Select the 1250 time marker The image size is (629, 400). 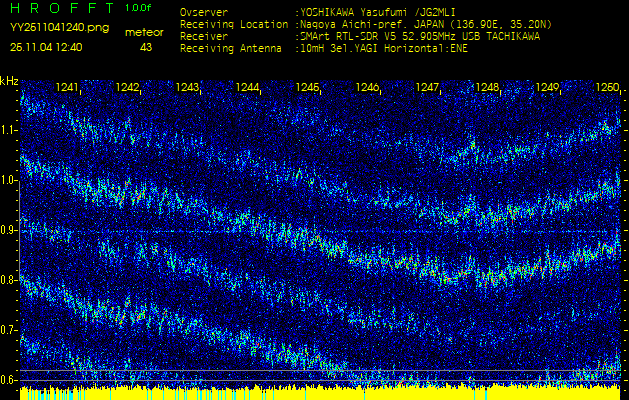tap(606, 88)
